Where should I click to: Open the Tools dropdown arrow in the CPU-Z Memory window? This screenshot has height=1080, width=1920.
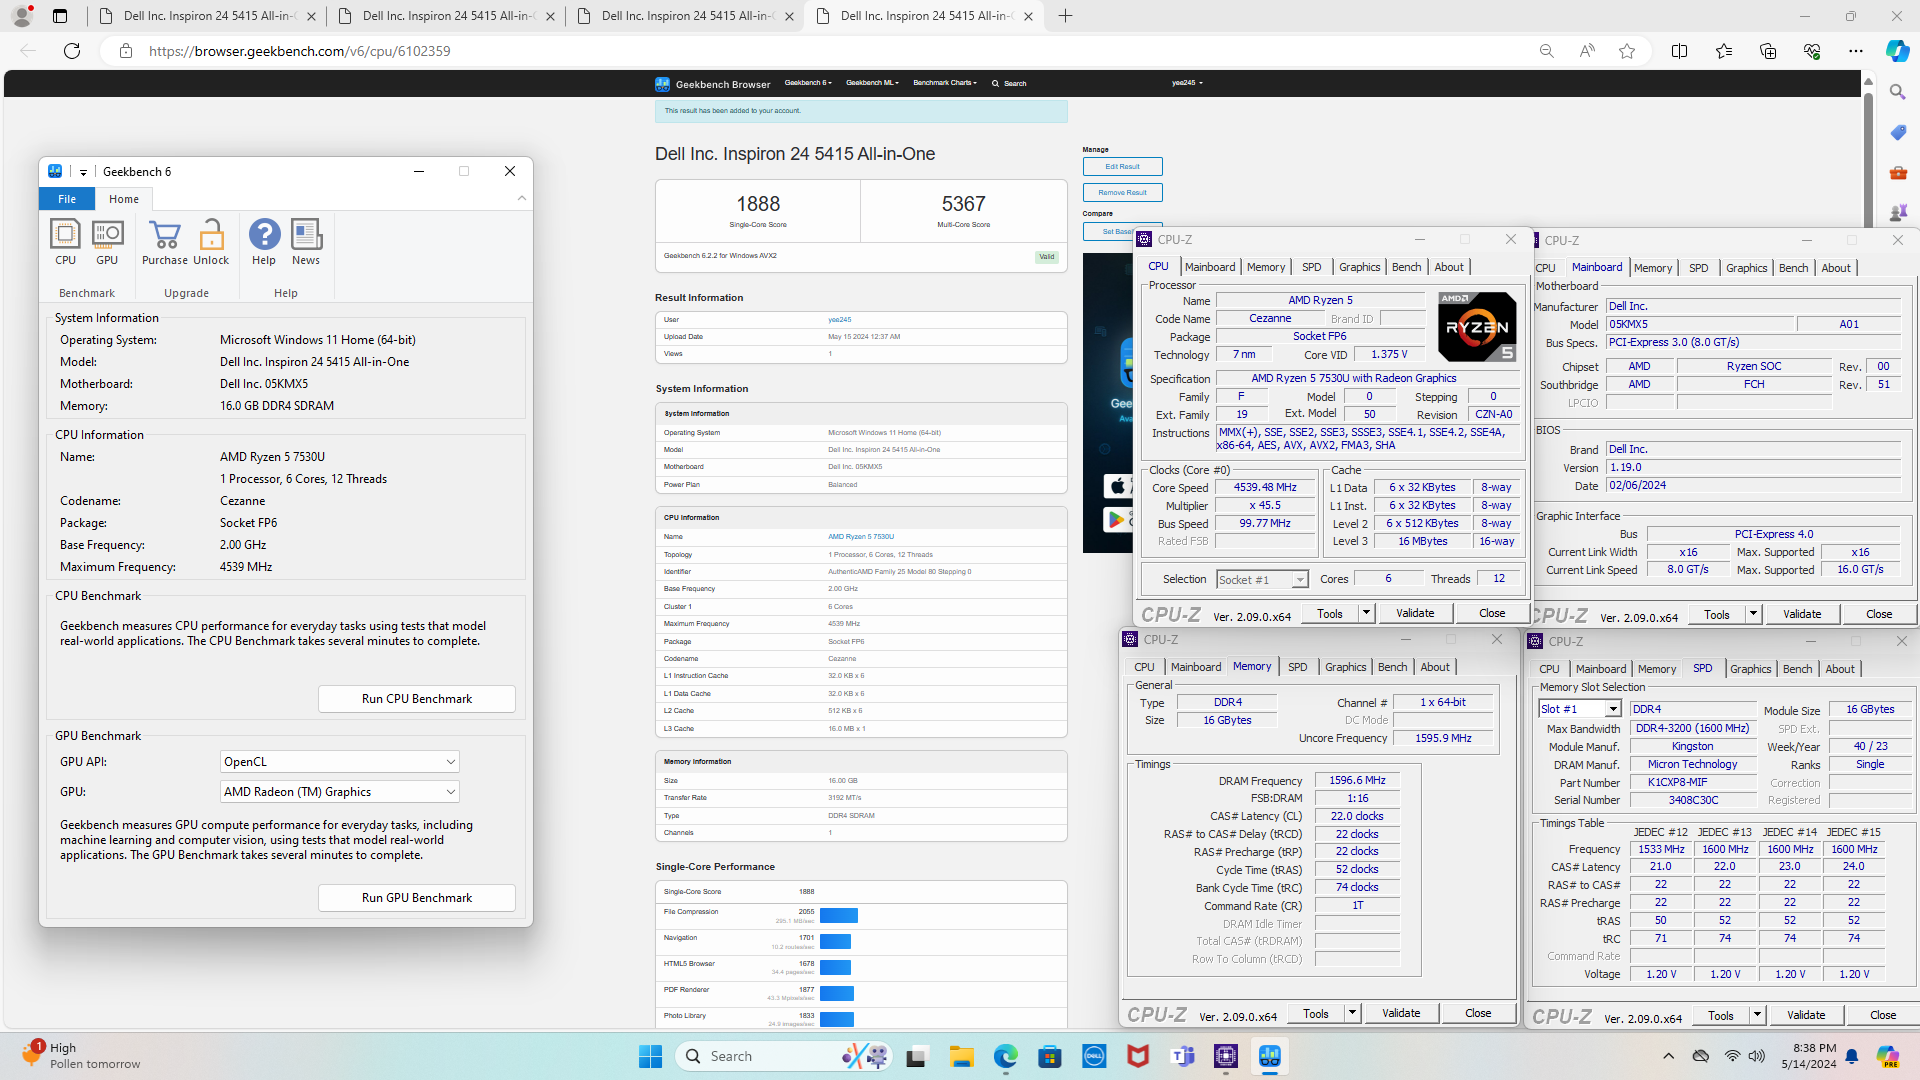(1352, 1014)
